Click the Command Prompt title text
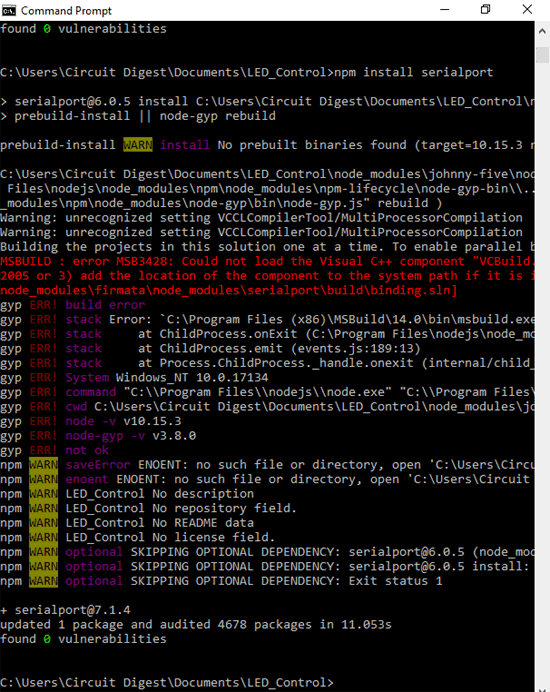Viewport: 550px width, 692px height. click(66, 11)
